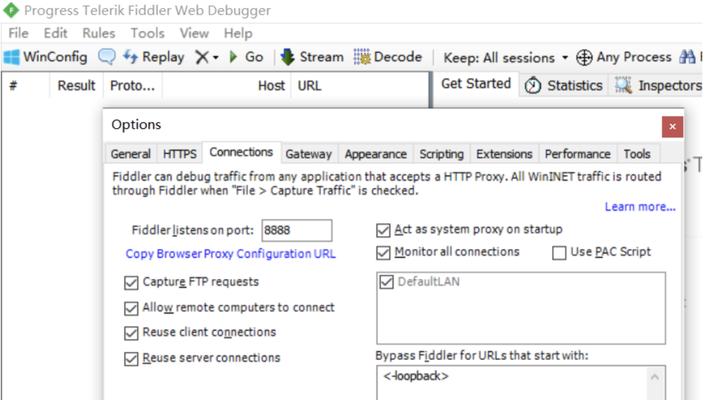
Task: Follow the Learn more link
Action: coord(640,207)
